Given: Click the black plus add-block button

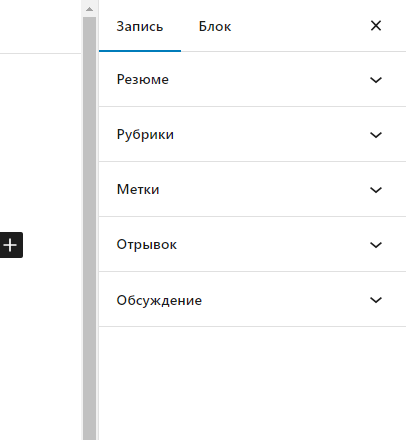Looking at the screenshot, I should pos(10,245).
